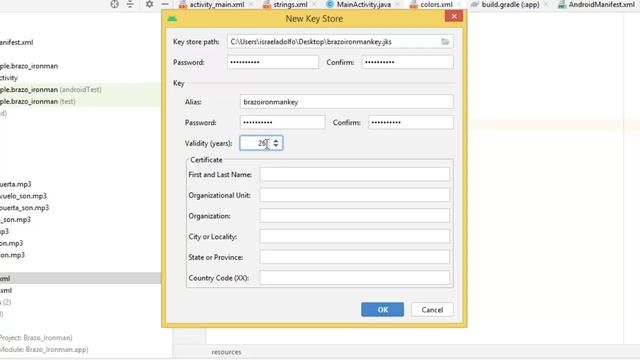Image resolution: width=640 pixels, height=360 pixels.
Task: Click the AndroidManifest.xml tab file icon
Action: (x=562, y=4)
